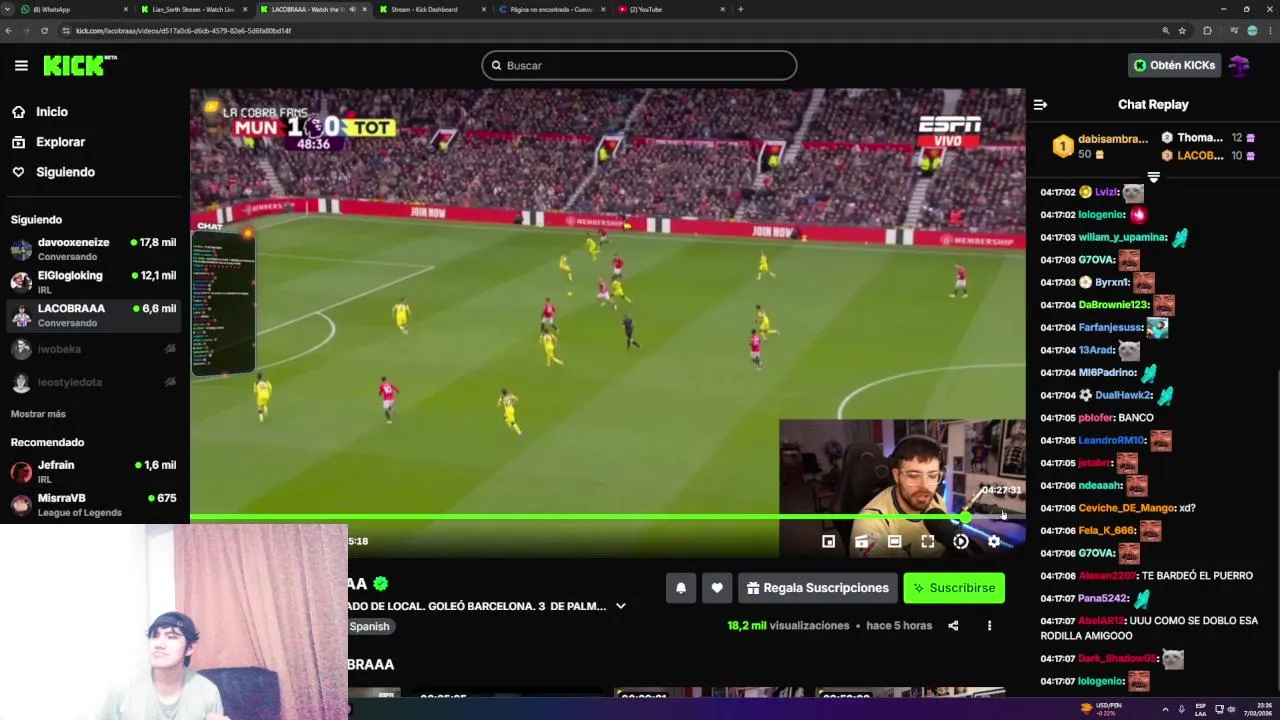Click browser back arrow
1280x720 pixels.
click(x=9, y=31)
